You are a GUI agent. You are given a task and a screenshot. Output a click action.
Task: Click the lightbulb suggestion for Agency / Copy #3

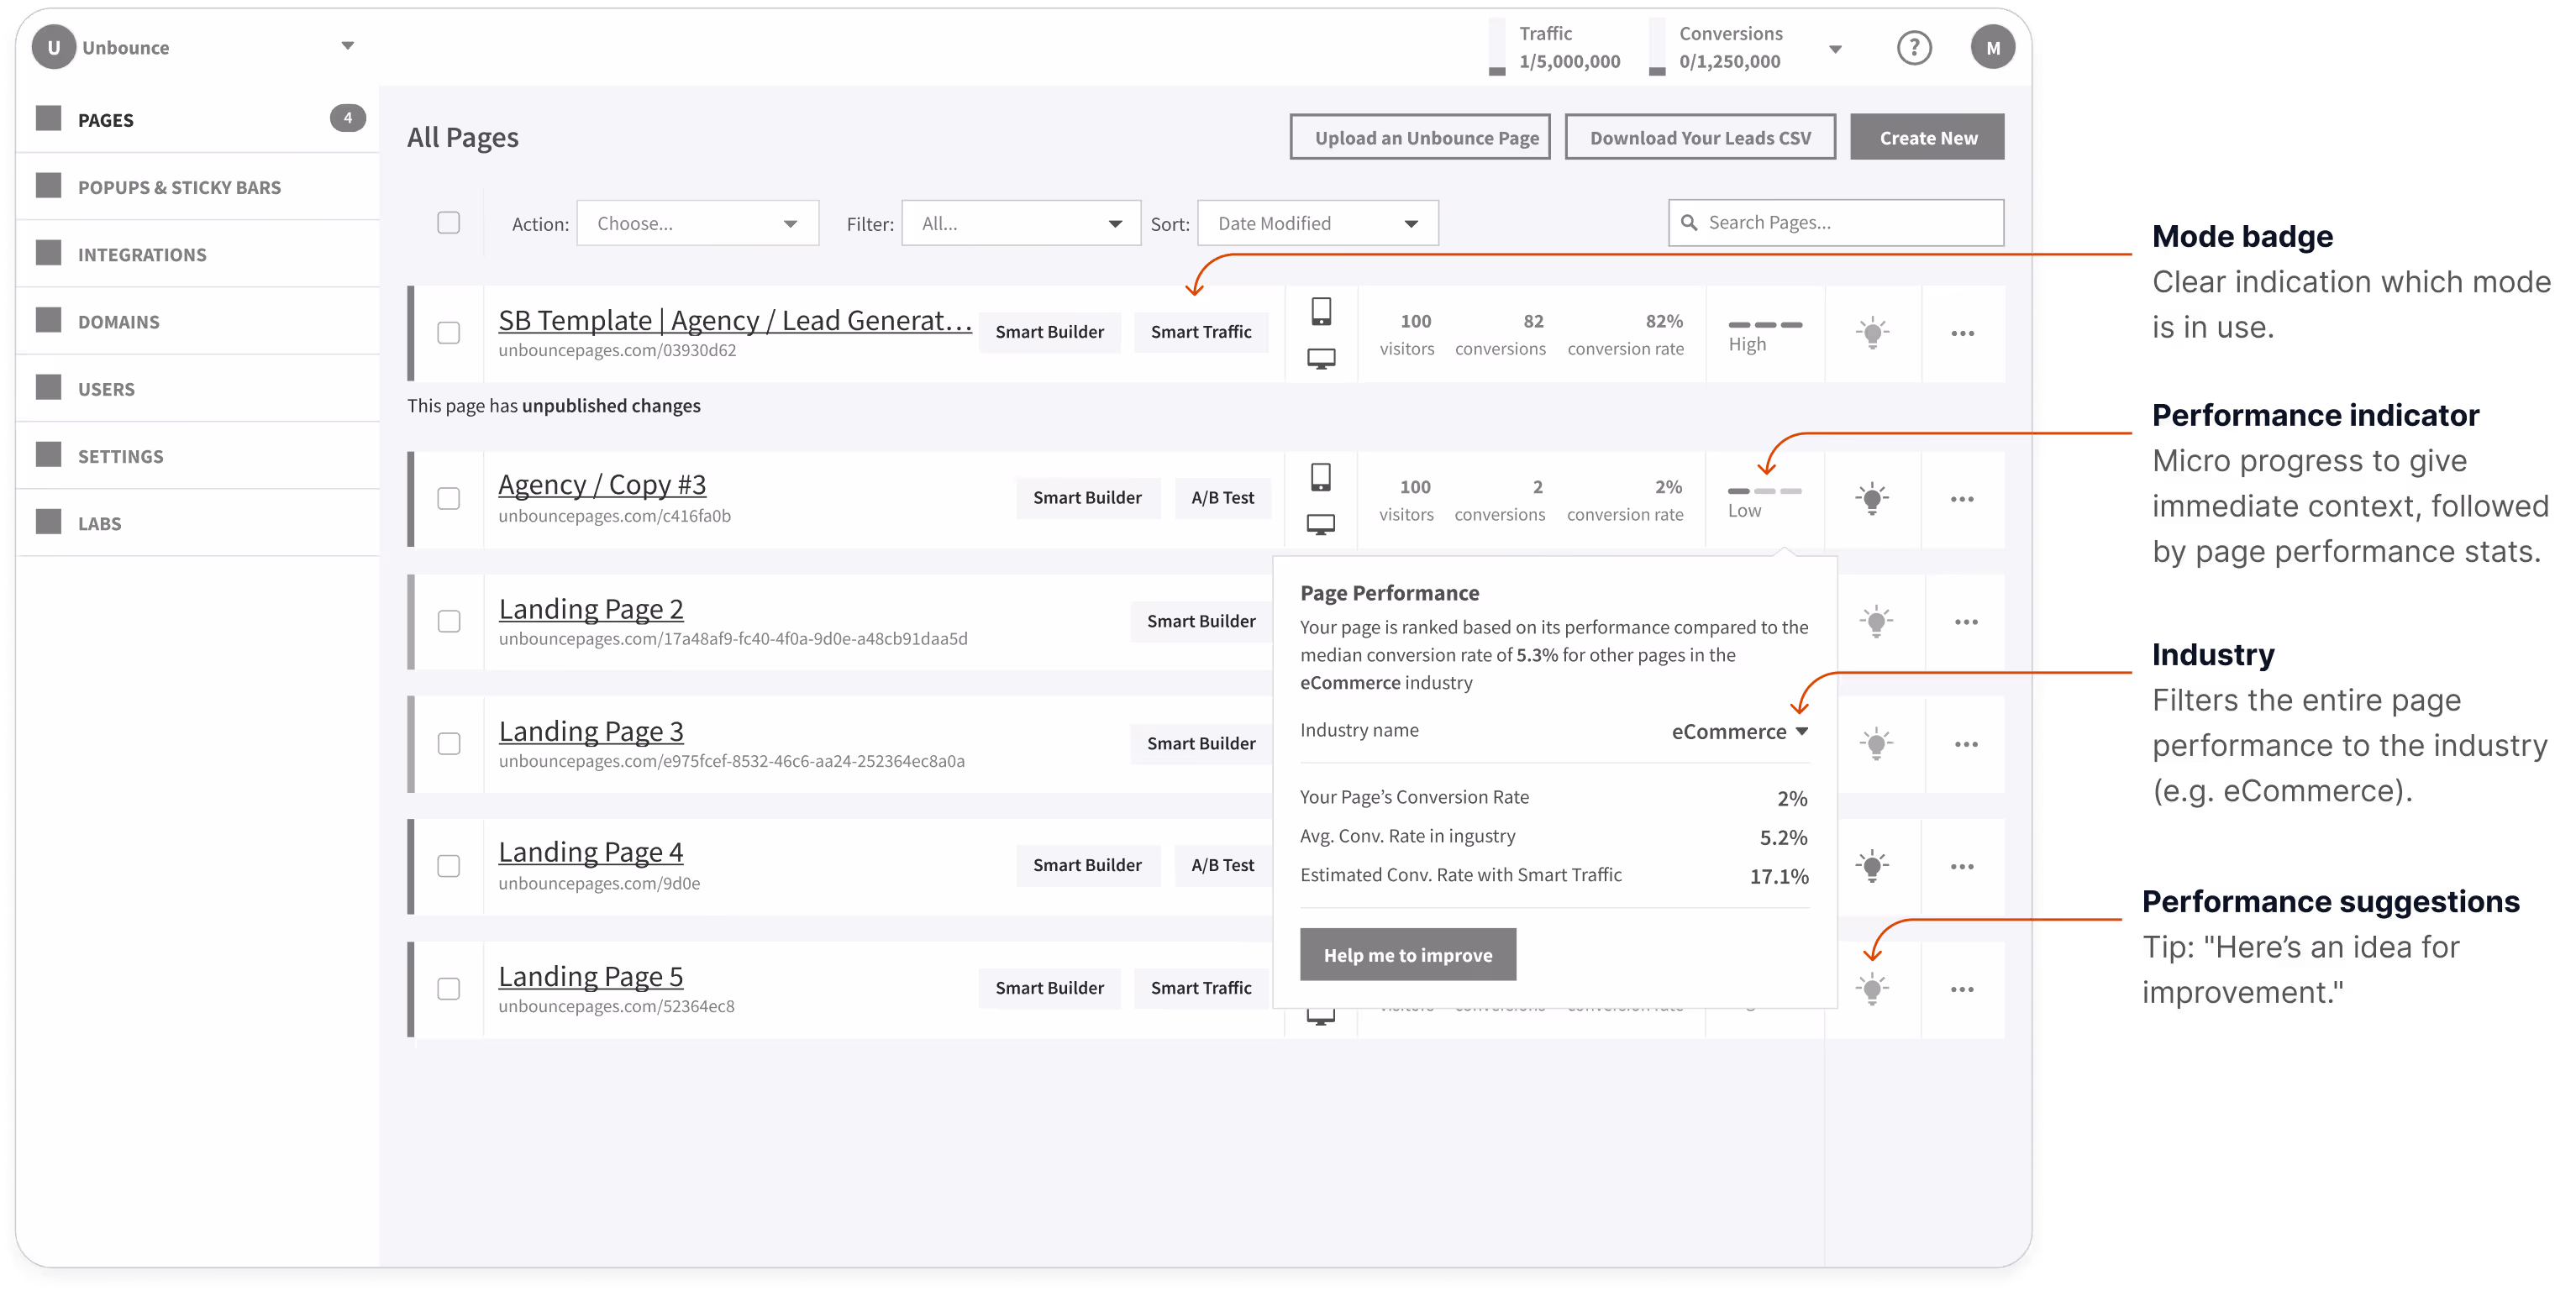coord(1872,499)
